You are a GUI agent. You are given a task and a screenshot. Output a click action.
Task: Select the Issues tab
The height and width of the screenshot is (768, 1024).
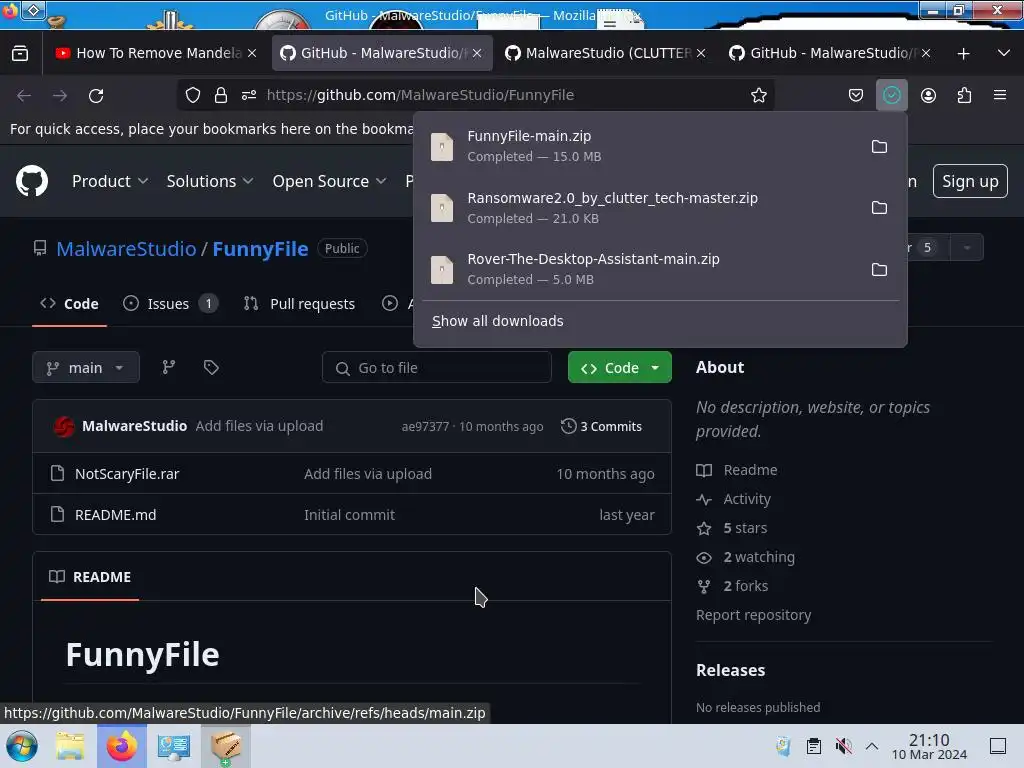[x=170, y=304]
